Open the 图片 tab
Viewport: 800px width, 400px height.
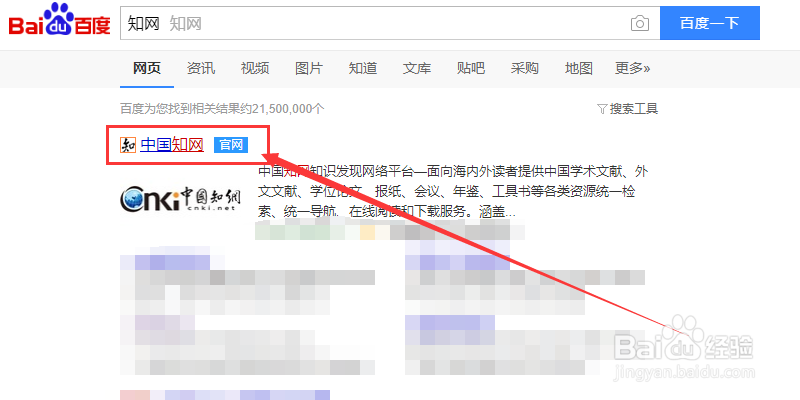(309, 68)
